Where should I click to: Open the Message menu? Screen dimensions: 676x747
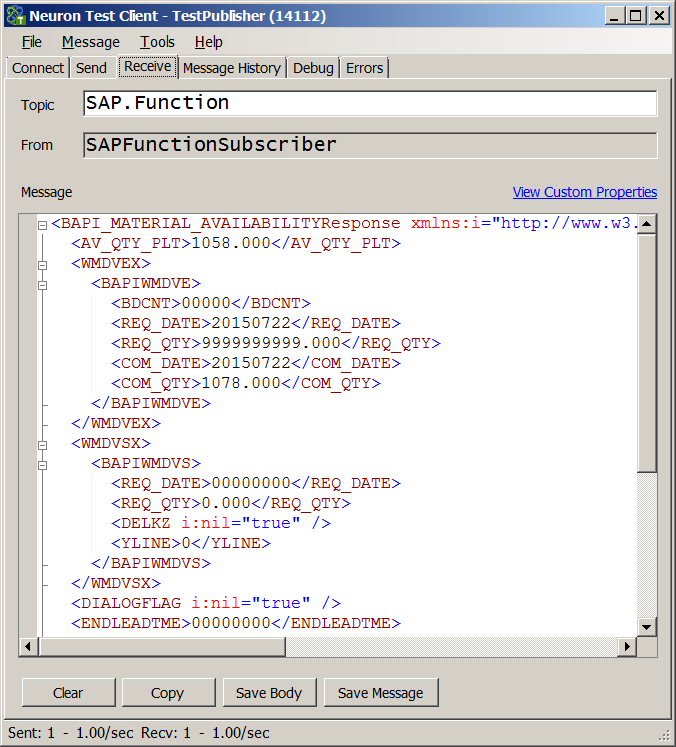click(x=90, y=42)
